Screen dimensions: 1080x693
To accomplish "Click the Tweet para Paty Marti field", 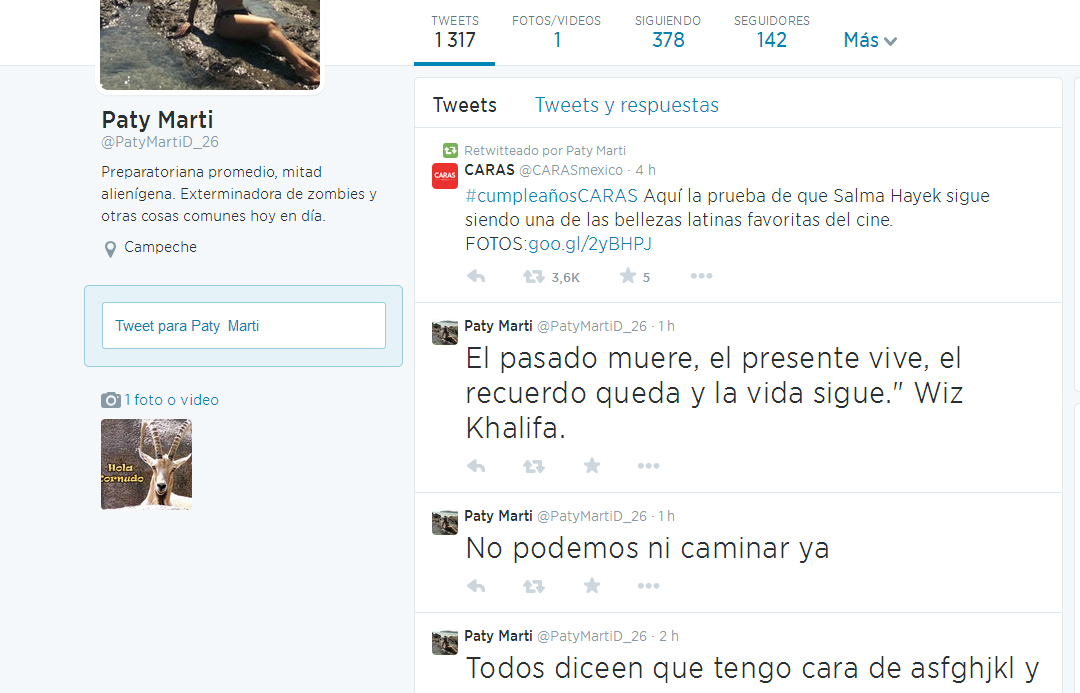I will tap(244, 326).
